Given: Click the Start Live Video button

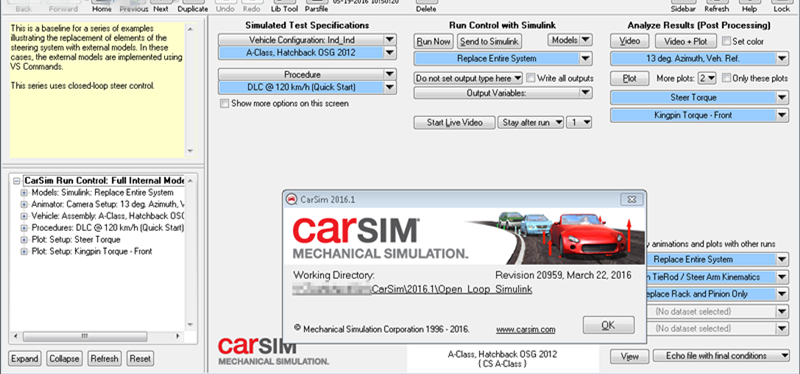Looking at the screenshot, I should coord(454,122).
